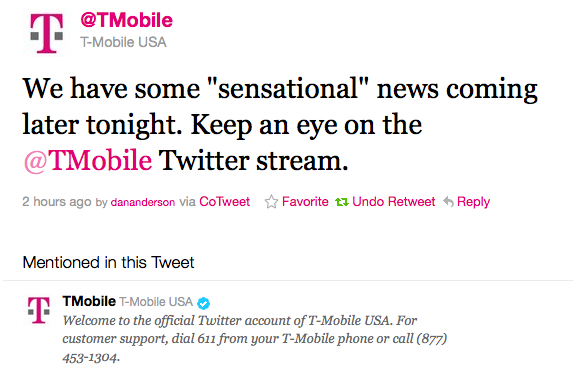Click the main tweet message text
The width and height of the screenshot is (582, 377).
280,125
